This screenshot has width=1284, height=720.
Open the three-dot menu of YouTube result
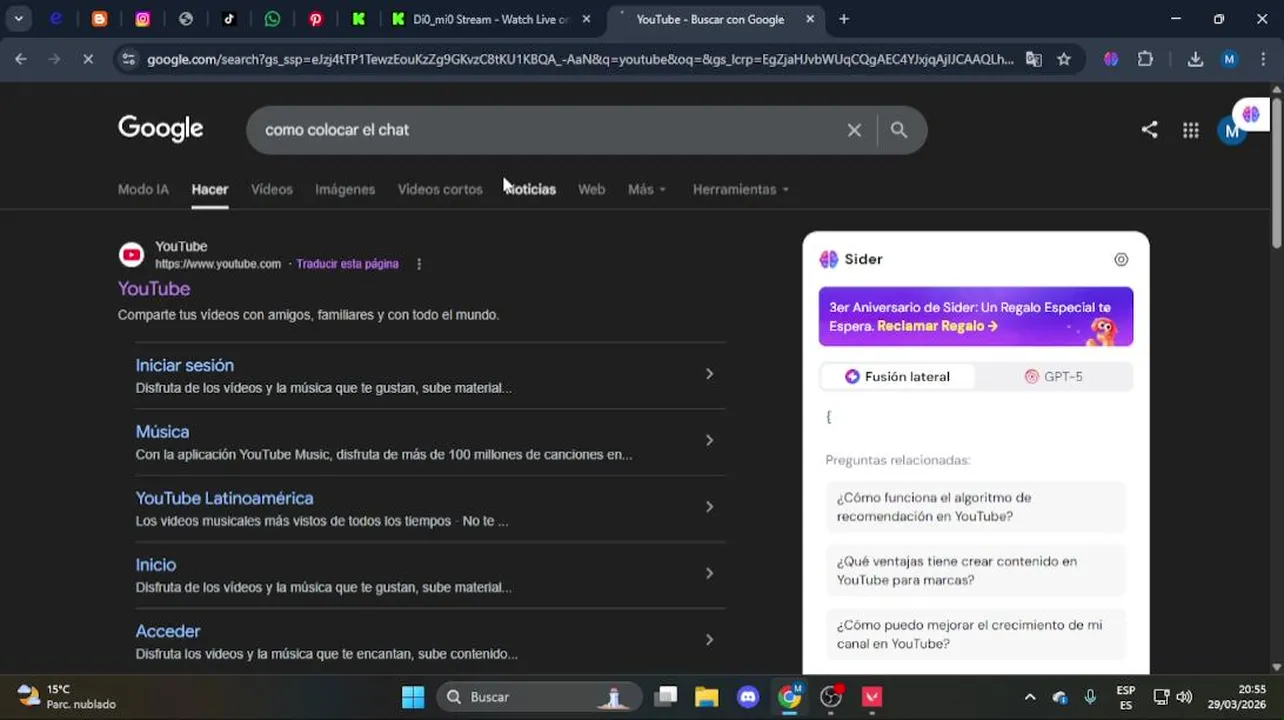point(419,264)
